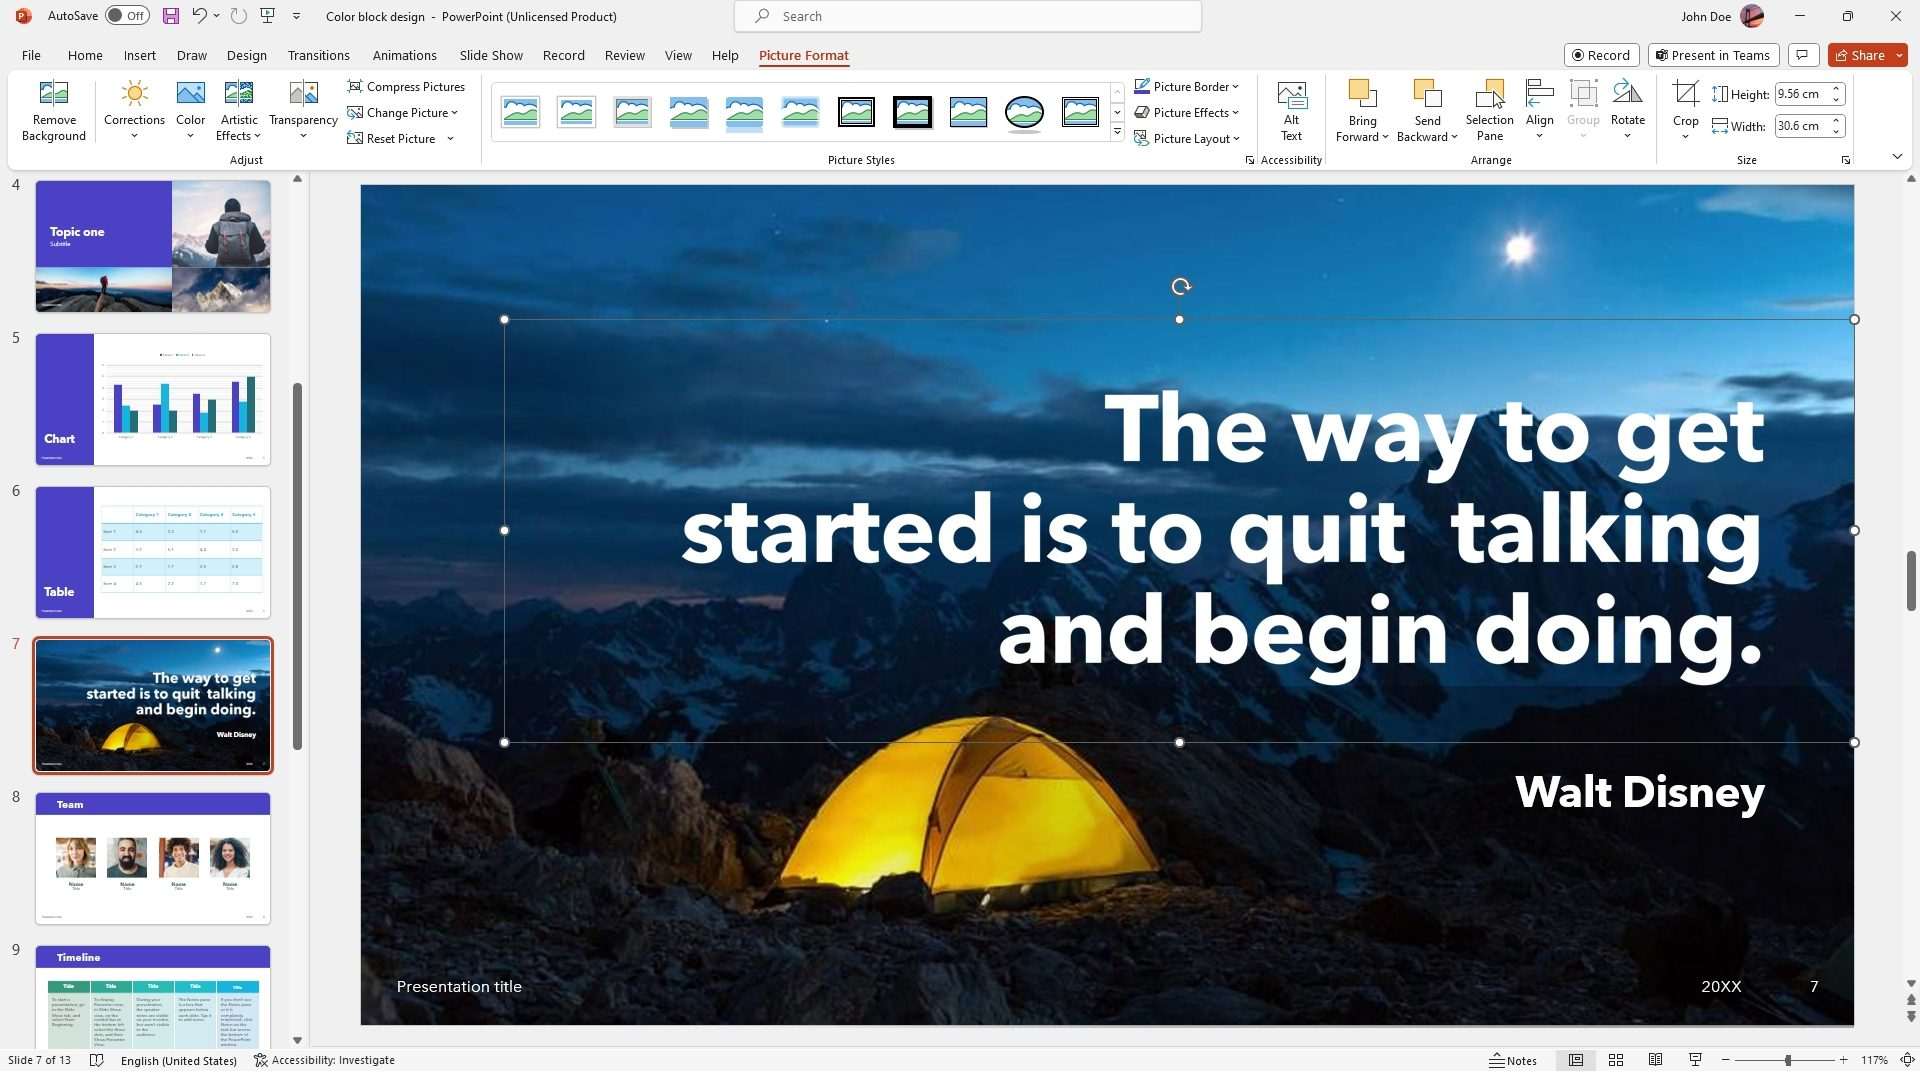Click the Save icon in title bar

tap(171, 16)
